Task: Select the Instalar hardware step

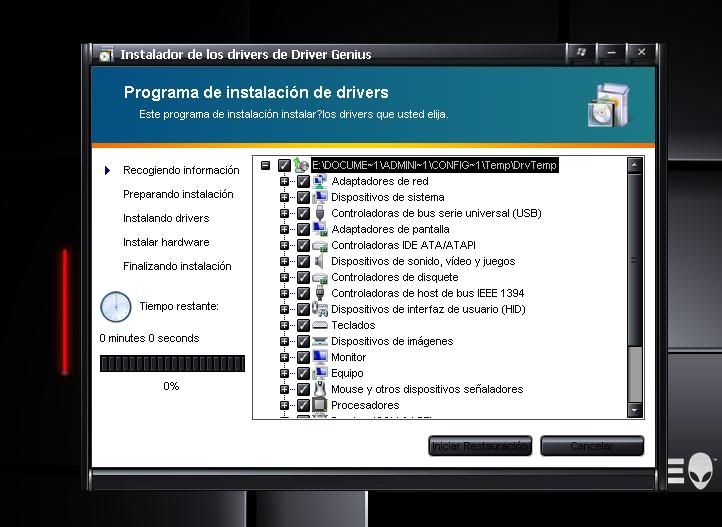Action: 166,242
